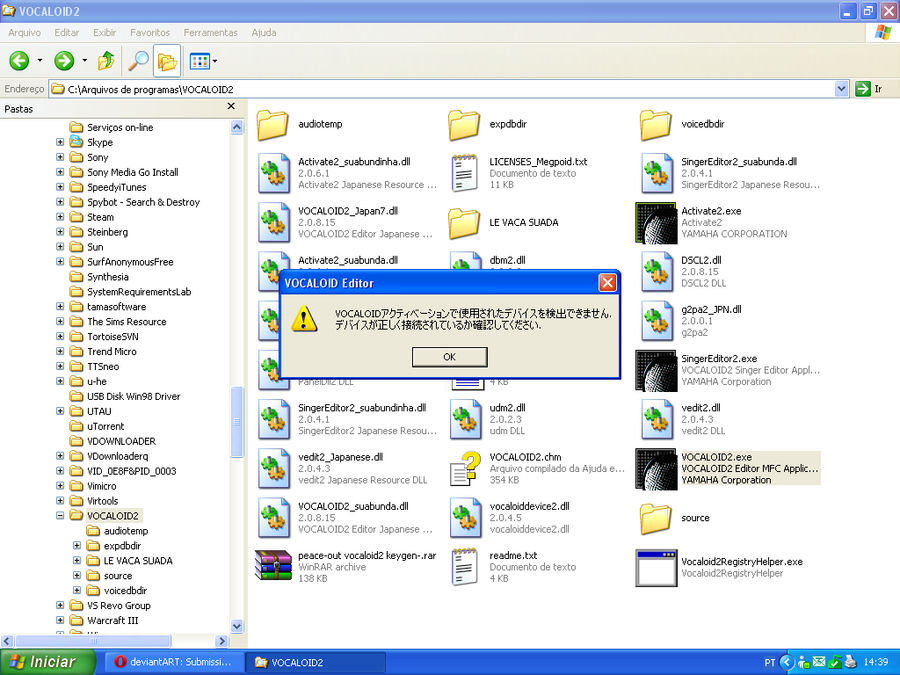Close the Pastas folder pane
The width and height of the screenshot is (900, 675).
pos(231,106)
